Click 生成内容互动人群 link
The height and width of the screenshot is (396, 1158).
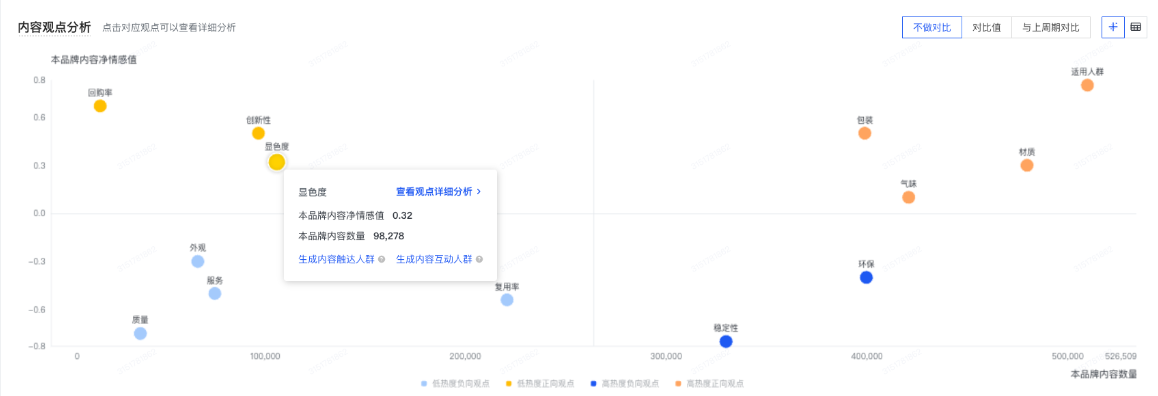pyautogui.click(x=434, y=260)
